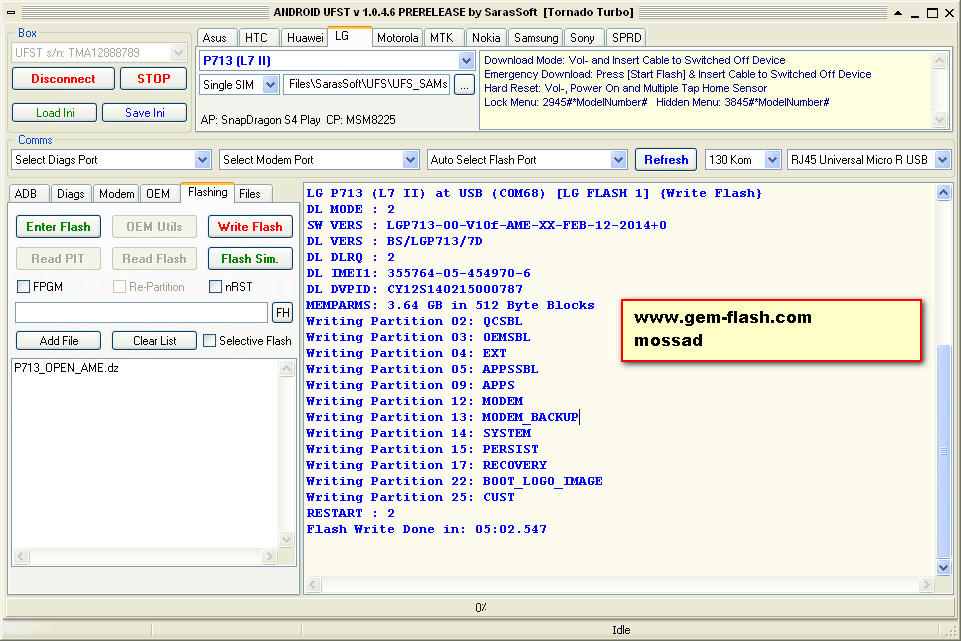Toggle the nRST checkbox
This screenshot has width=961, height=641.
click(215, 286)
